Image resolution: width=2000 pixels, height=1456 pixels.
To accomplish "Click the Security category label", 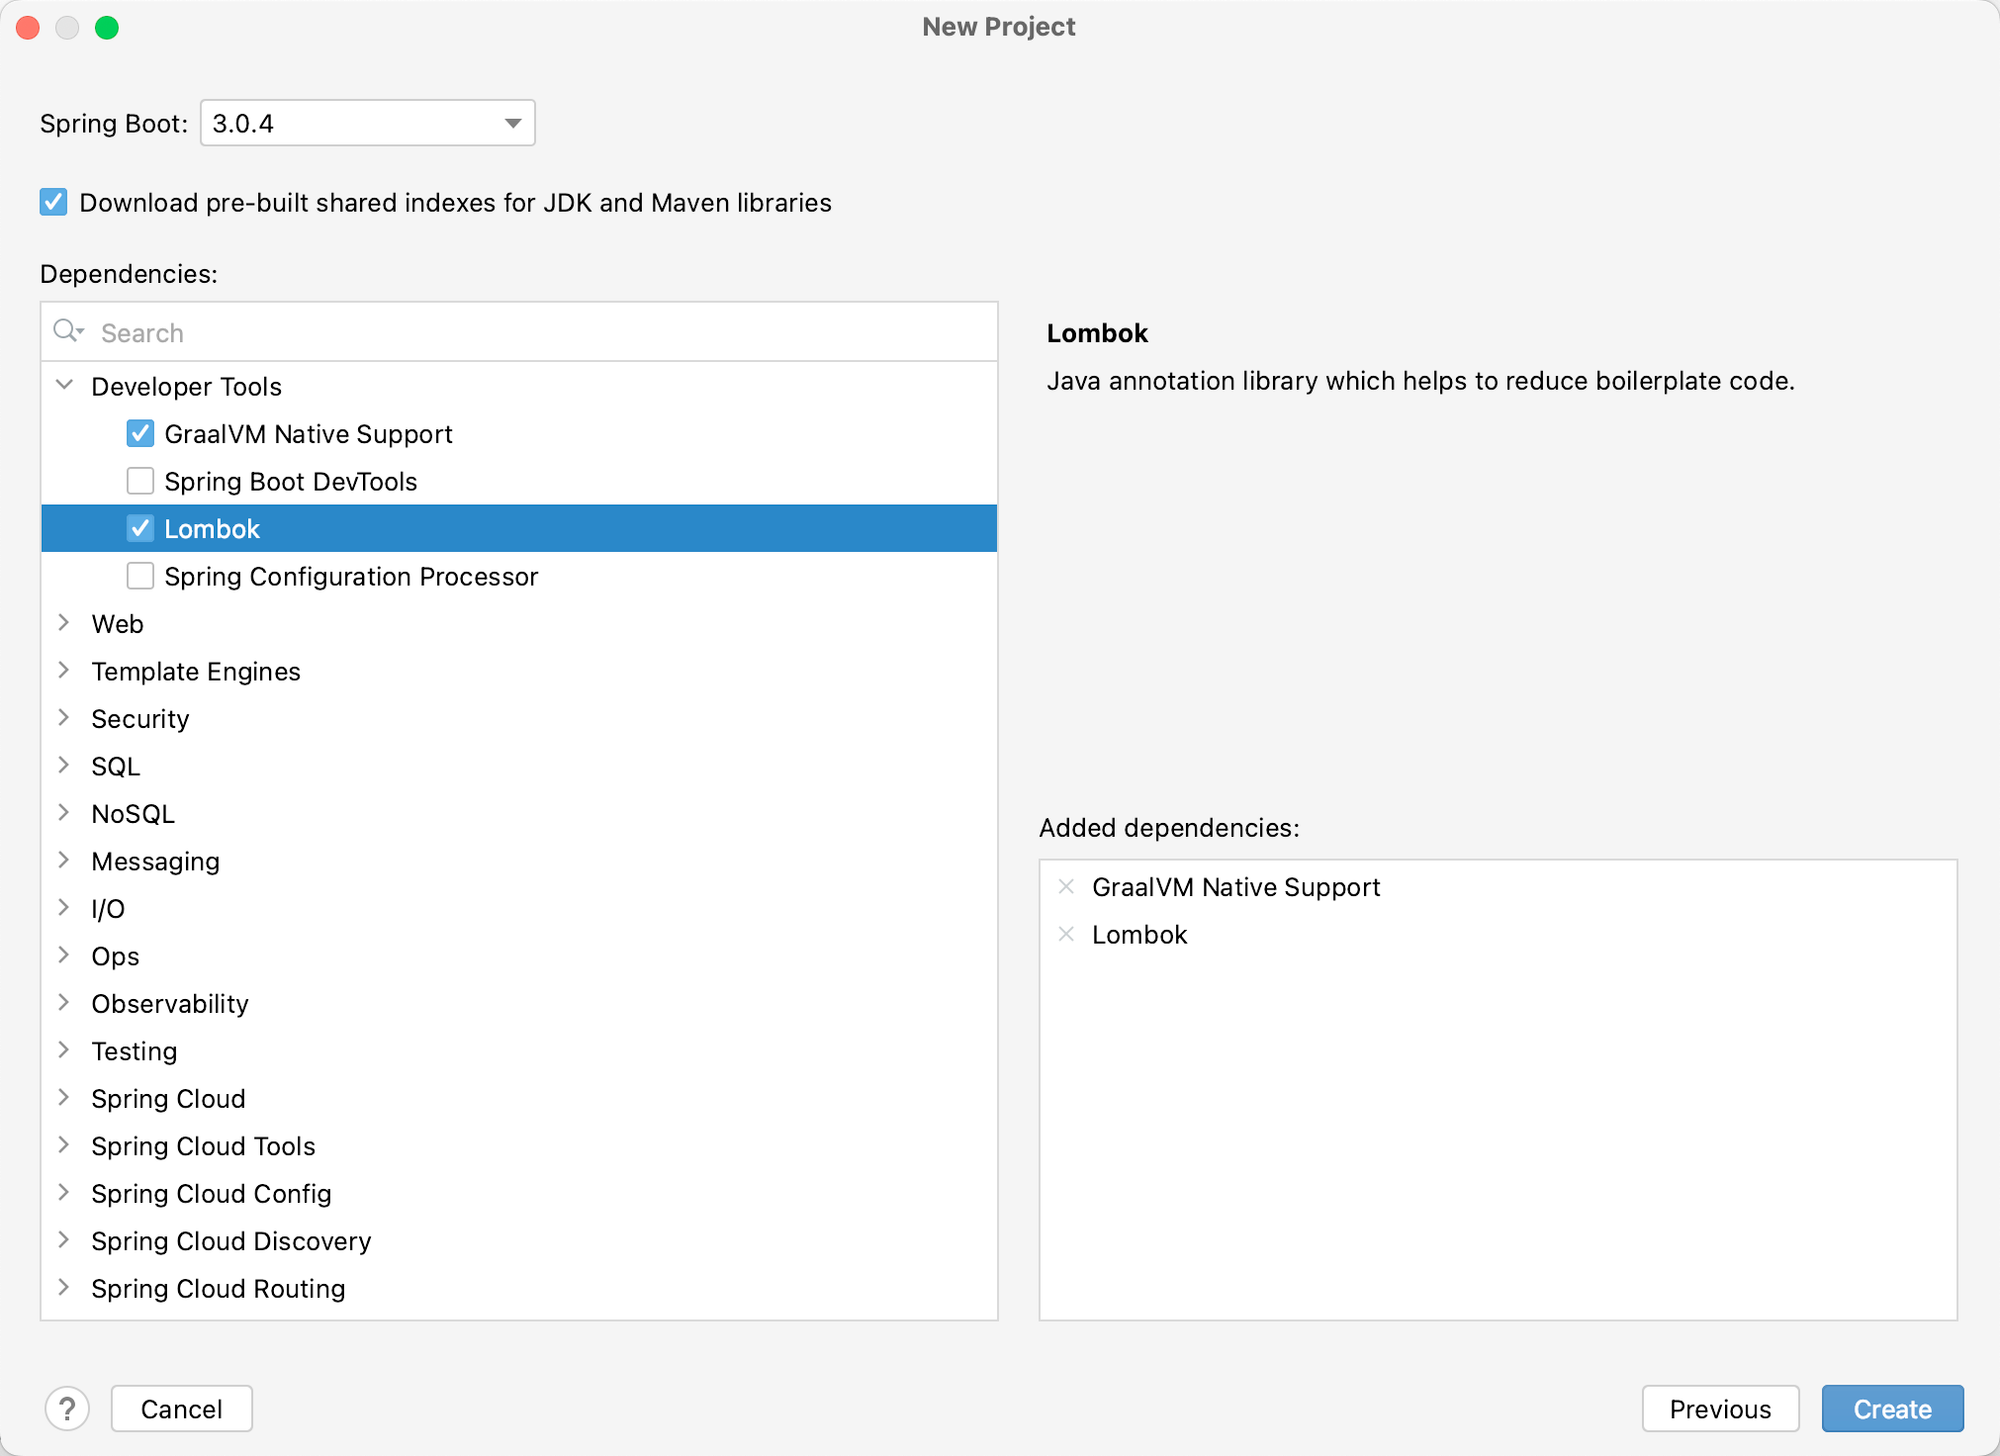I will pos(140,719).
